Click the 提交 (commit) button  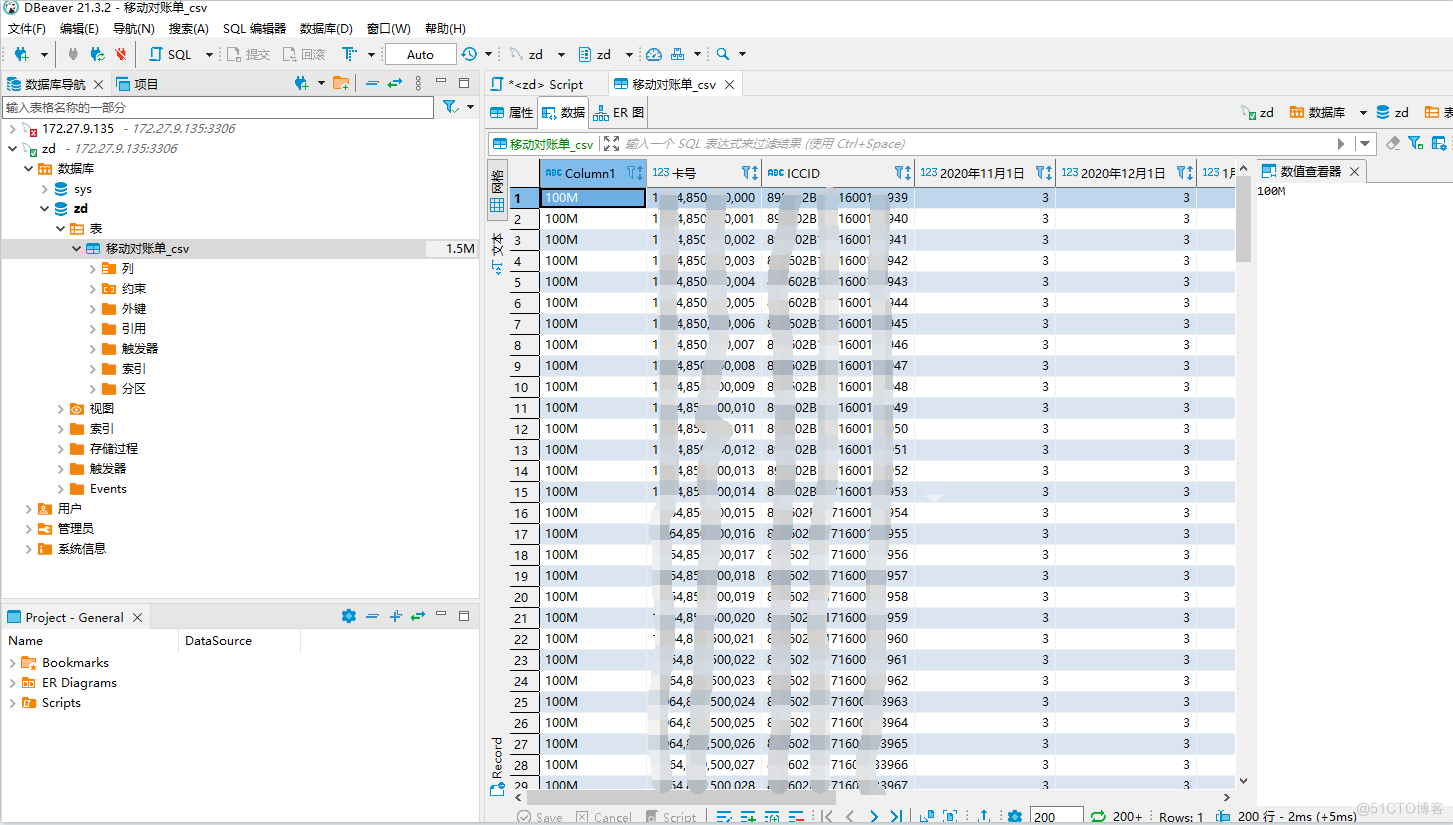249,54
